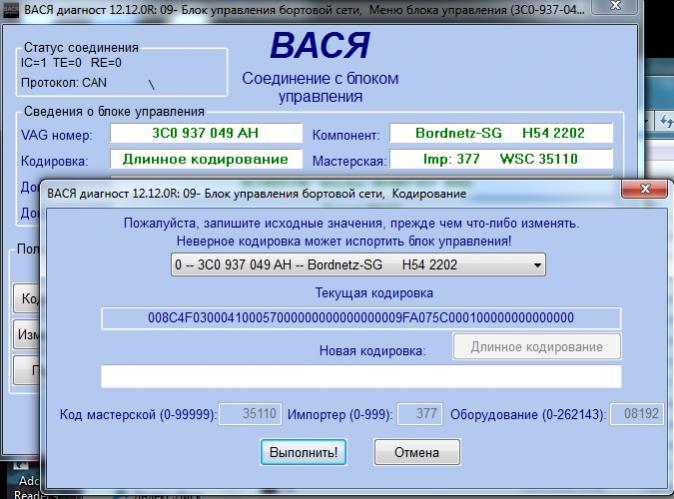Click the sync arrows icon in background window
The image size is (674, 499).
pyautogui.click(x=666, y=121)
